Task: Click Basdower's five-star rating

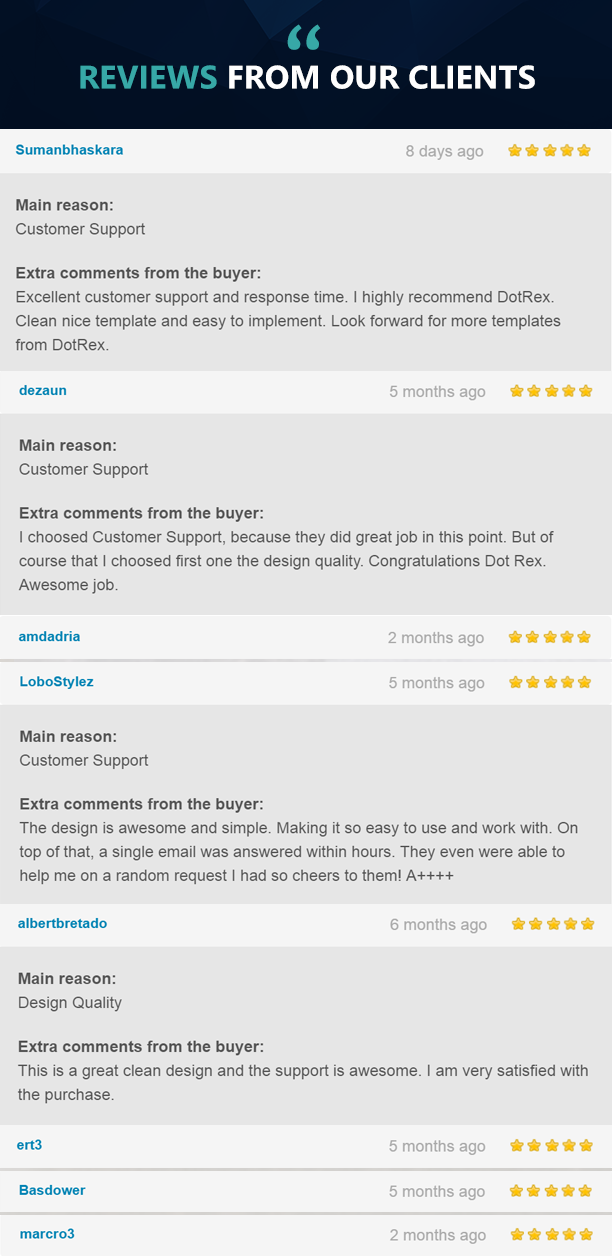Action: coord(551,1190)
